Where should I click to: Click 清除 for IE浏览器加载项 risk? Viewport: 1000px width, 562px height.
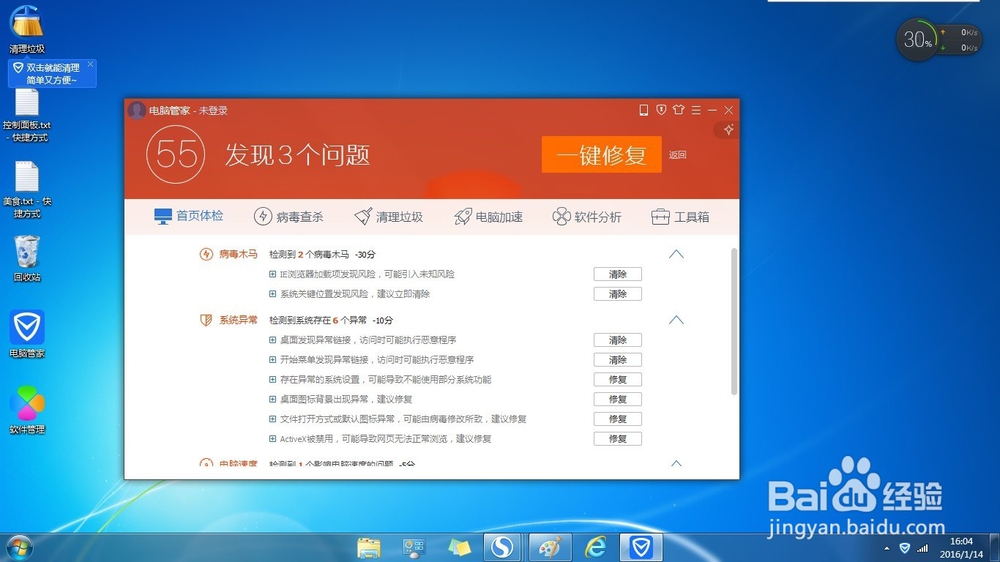pos(617,274)
